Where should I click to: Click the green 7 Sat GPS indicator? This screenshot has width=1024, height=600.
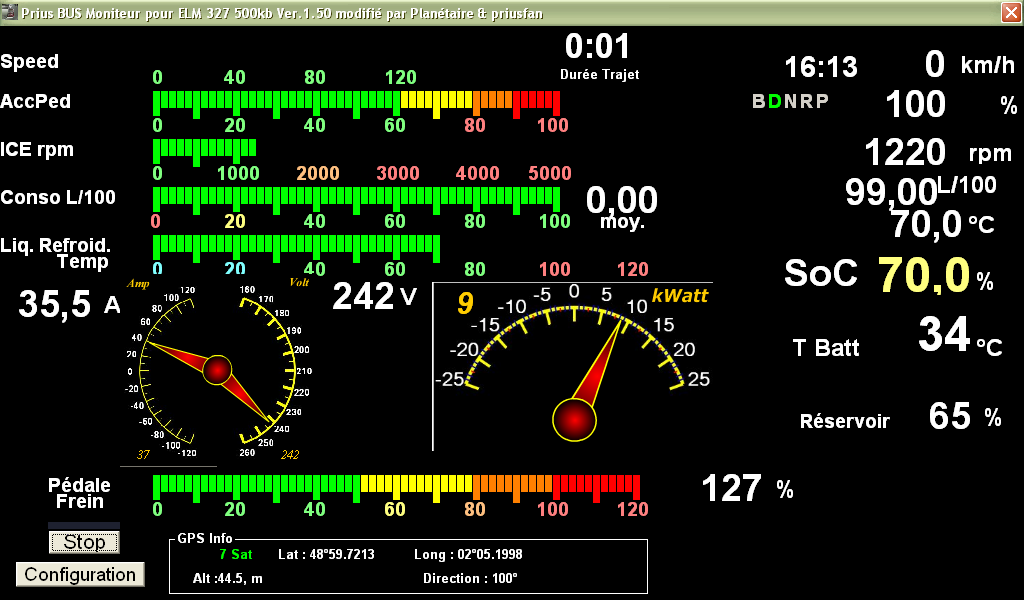pyautogui.click(x=236, y=554)
